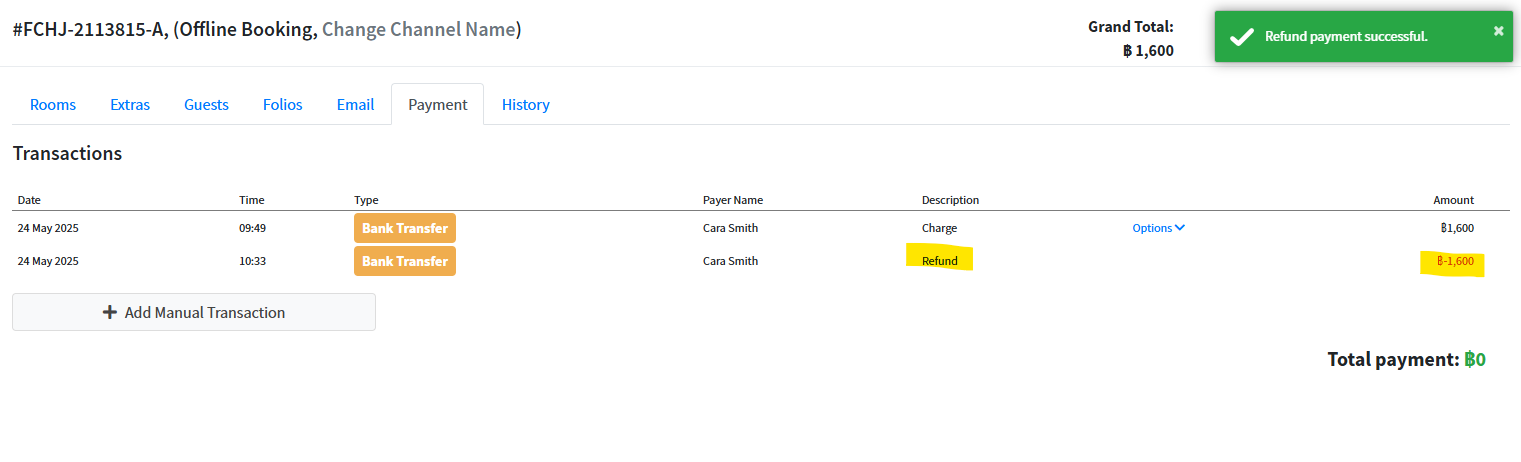Click the Refund payment successful message text
Screen dimensions: 1521x462
pos(1346,37)
